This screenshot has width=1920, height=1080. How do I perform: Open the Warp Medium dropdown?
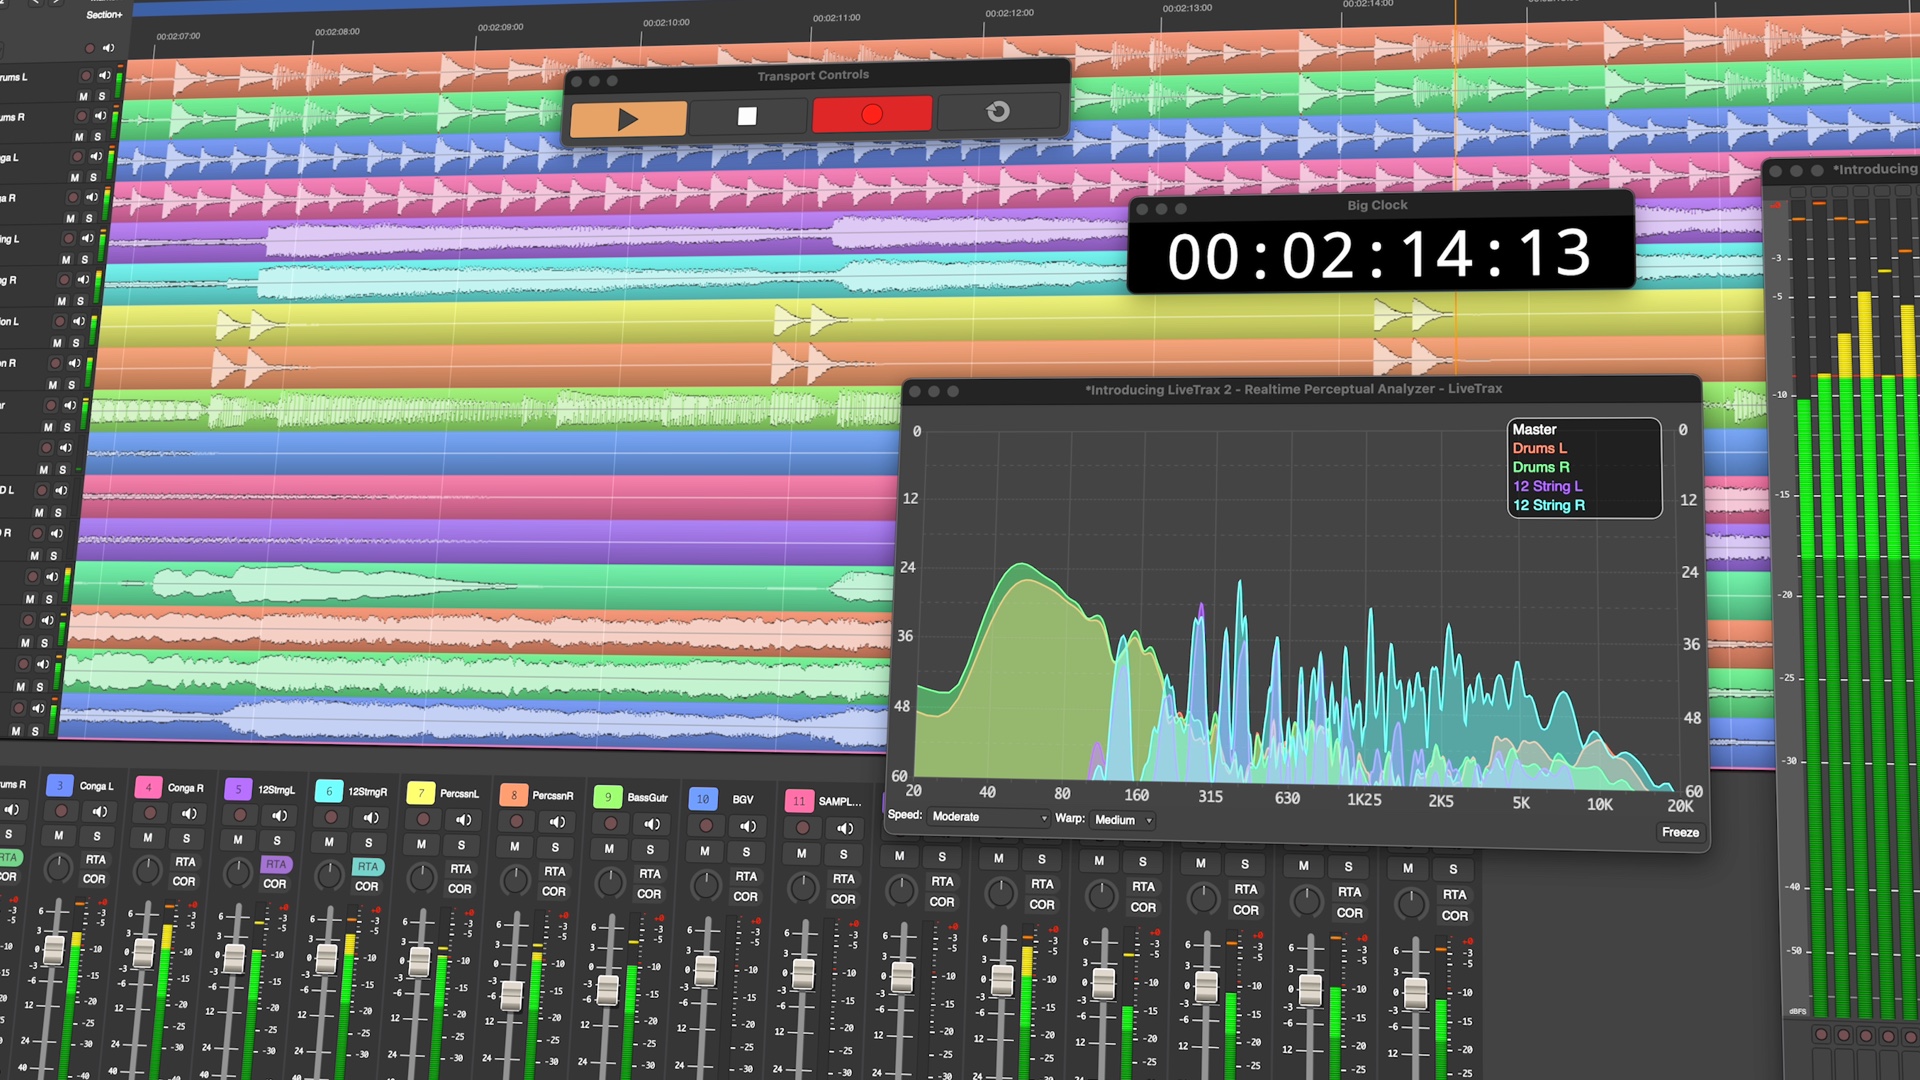[1123, 820]
